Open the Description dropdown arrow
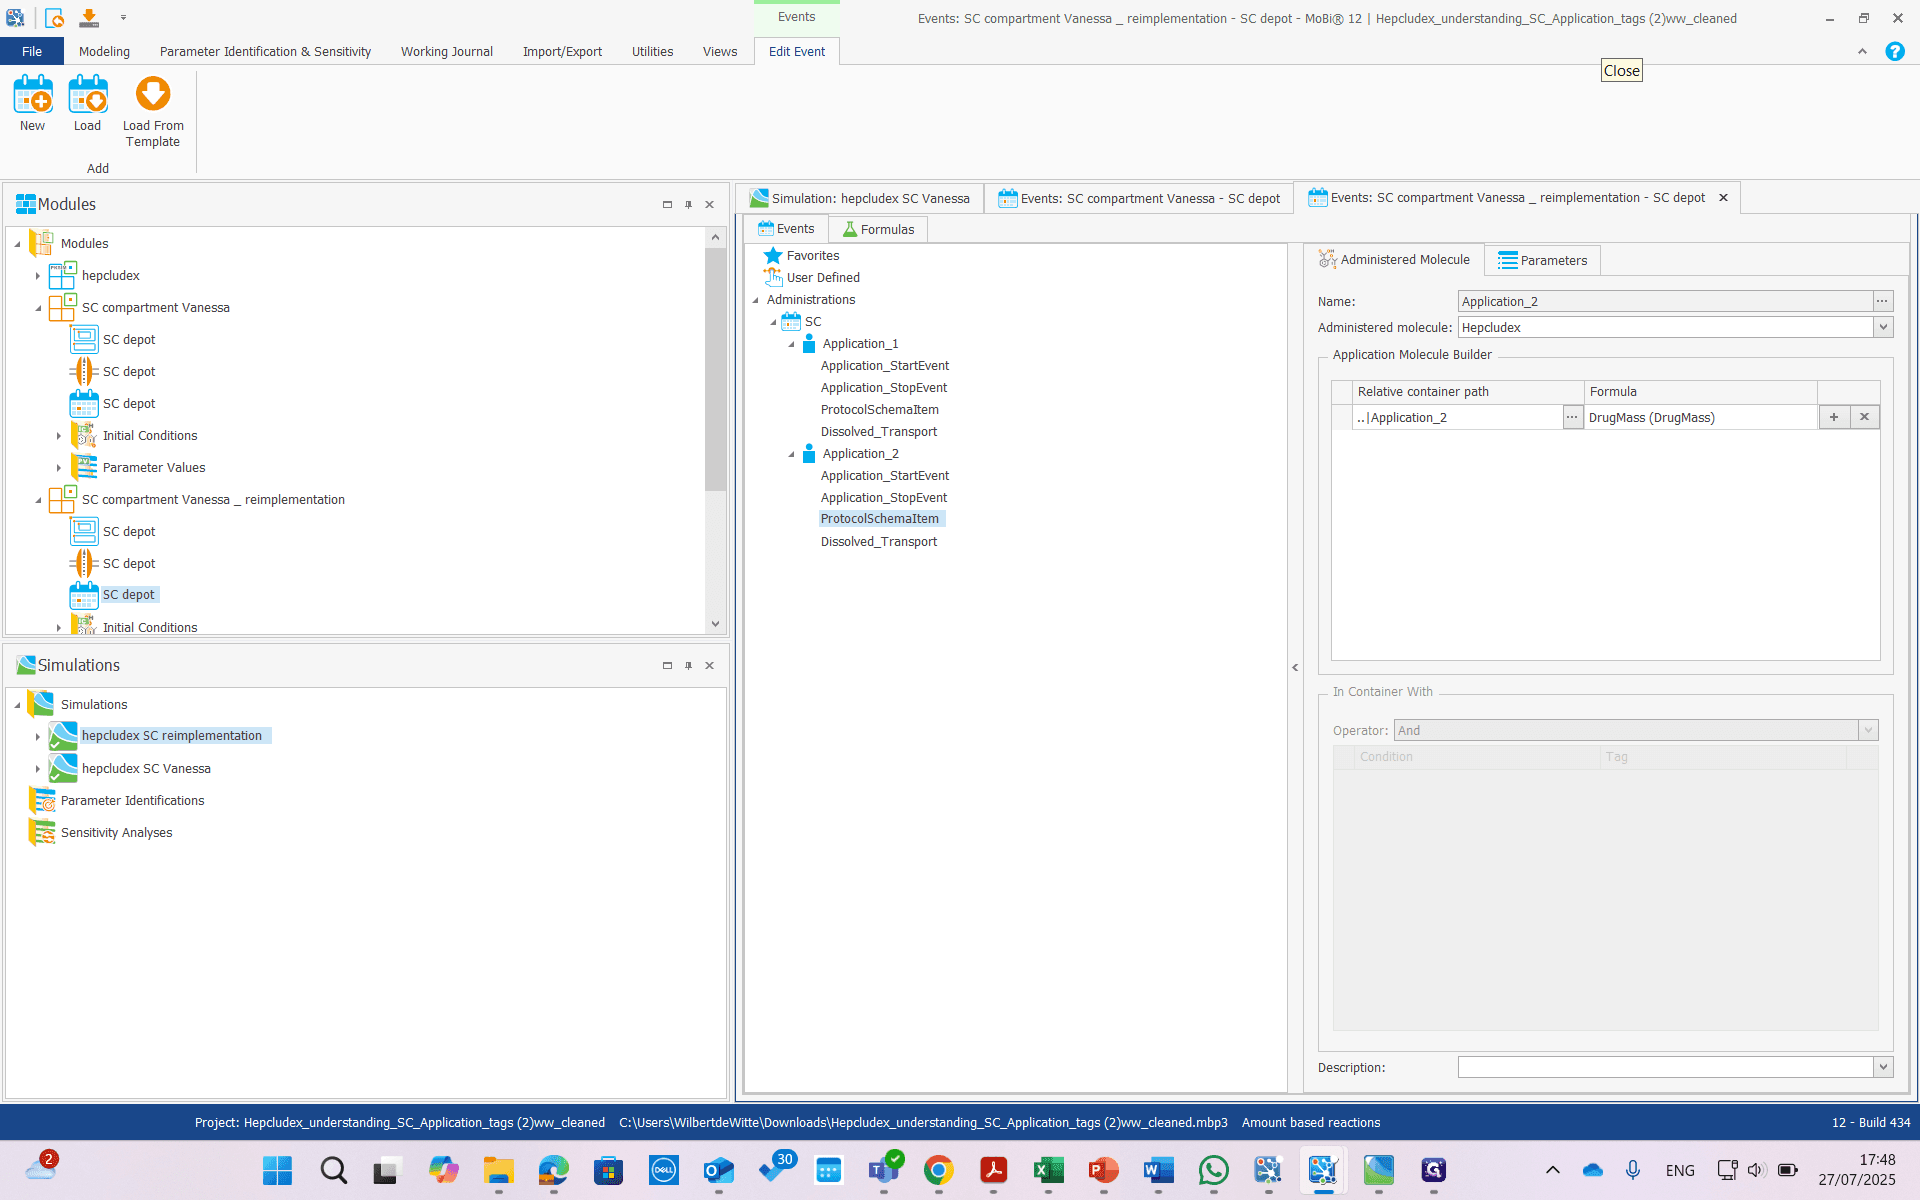The height and width of the screenshot is (1200, 1920). pos(1883,1067)
